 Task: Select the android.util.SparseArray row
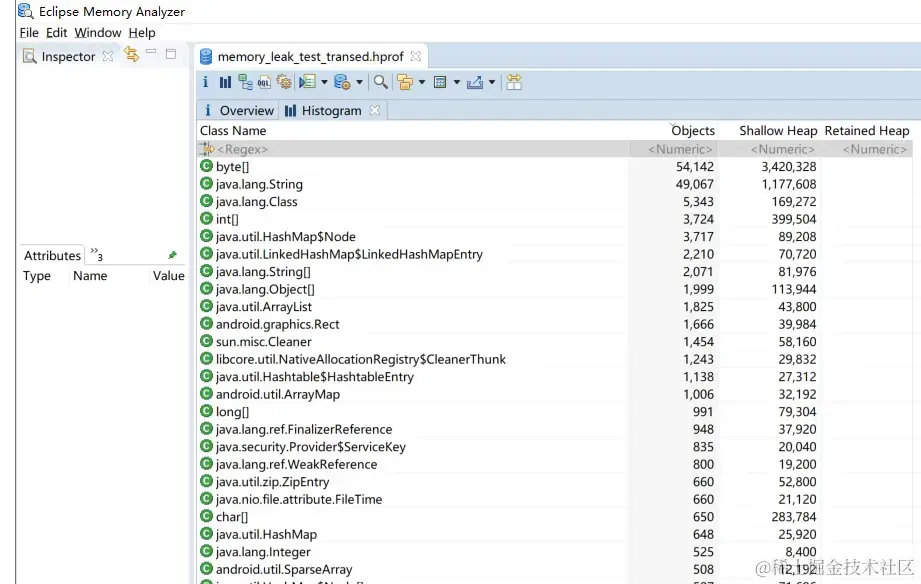pyautogui.click(x=555, y=569)
